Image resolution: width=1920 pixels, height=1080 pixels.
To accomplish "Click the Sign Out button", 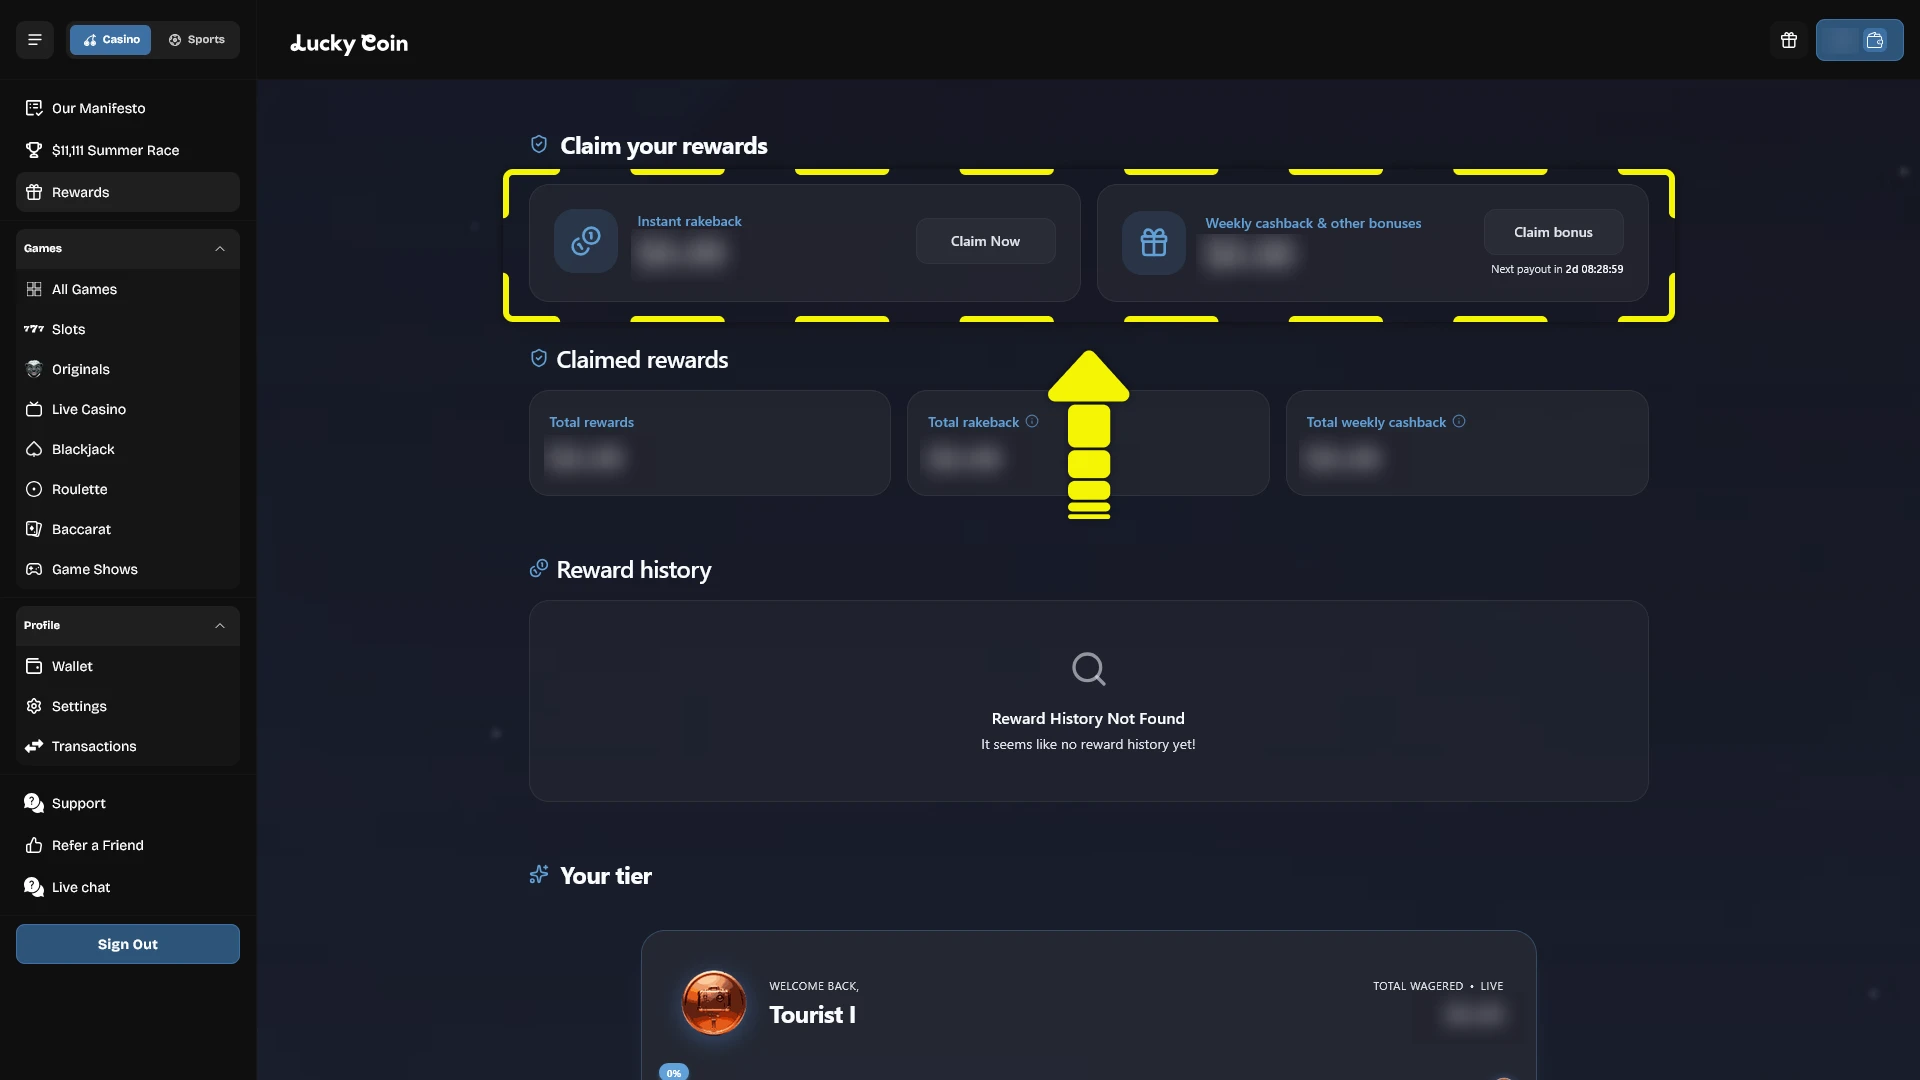I will pos(128,944).
